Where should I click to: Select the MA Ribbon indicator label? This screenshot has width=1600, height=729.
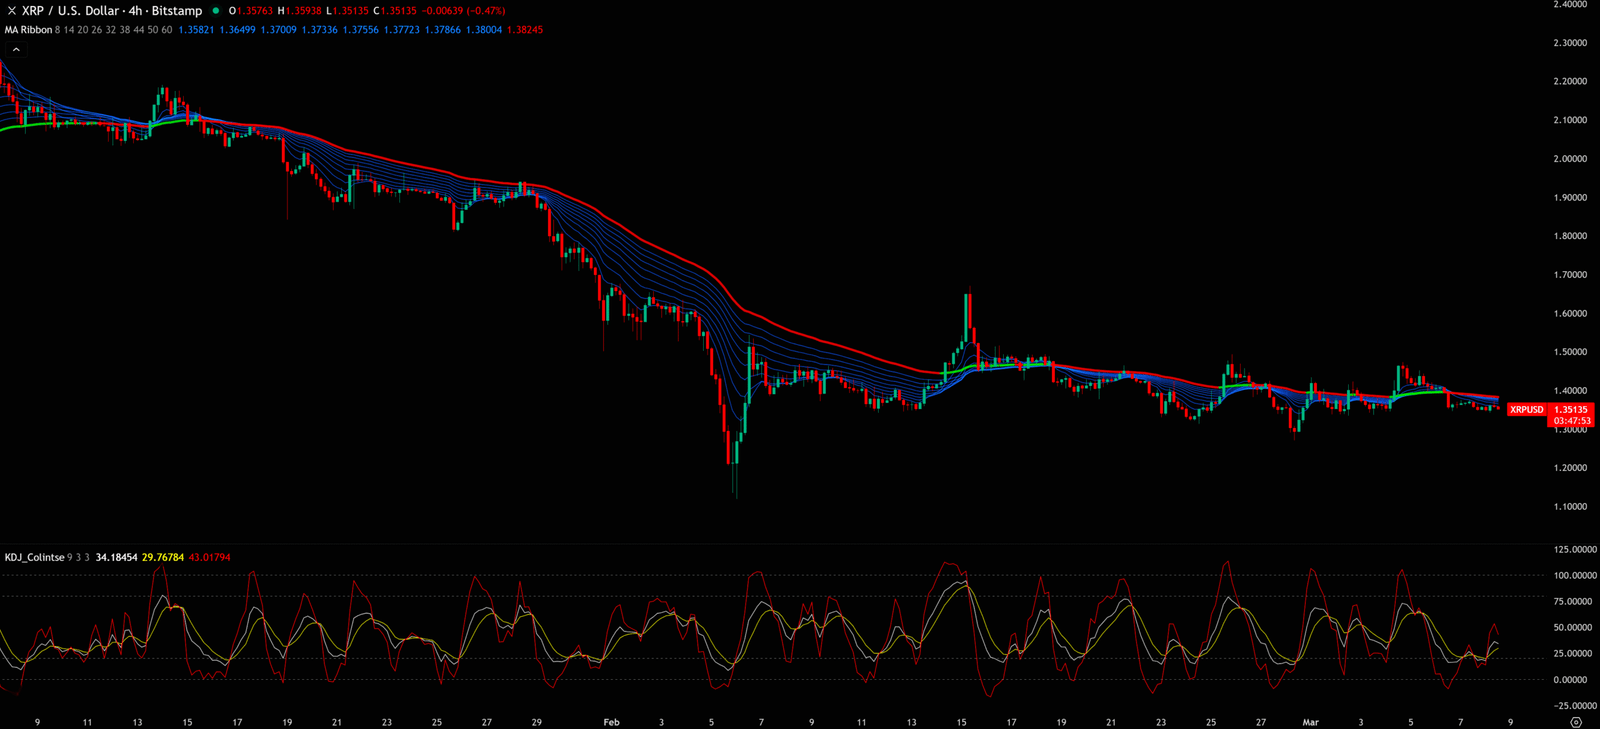[x=28, y=30]
